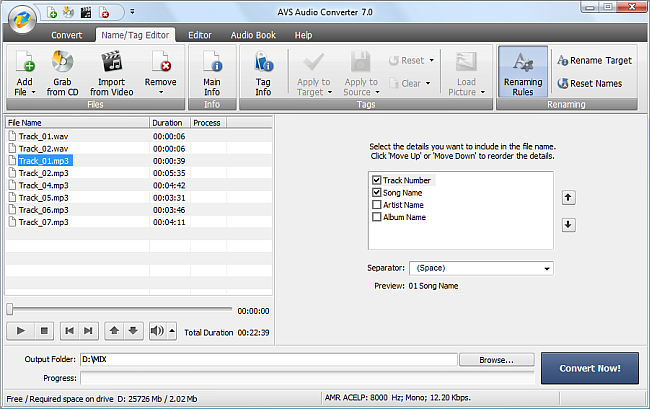The height and width of the screenshot is (409, 650).
Task: Toggle Renaming Rules button
Action: pyautogui.click(x=523, y=72)
